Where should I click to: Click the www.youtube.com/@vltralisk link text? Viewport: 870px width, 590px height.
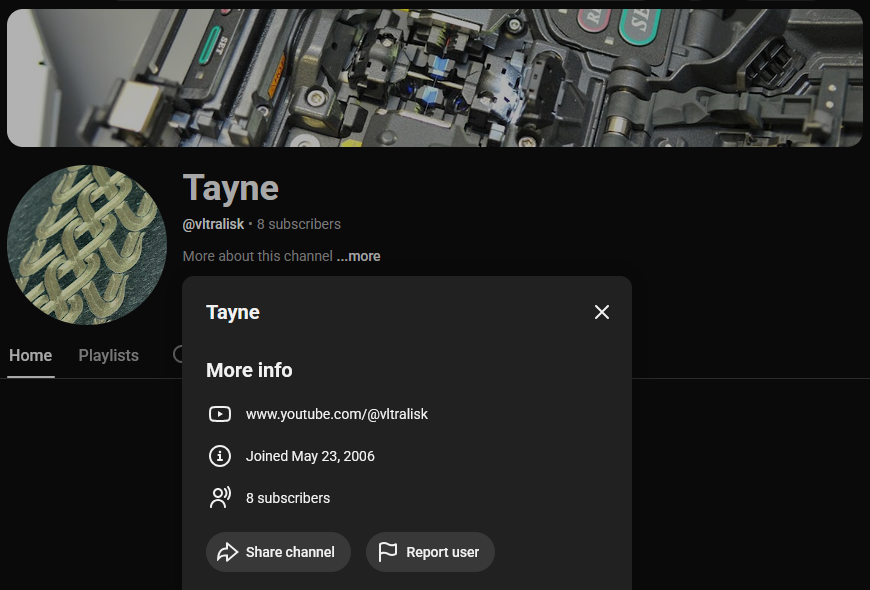pos(337,414)
